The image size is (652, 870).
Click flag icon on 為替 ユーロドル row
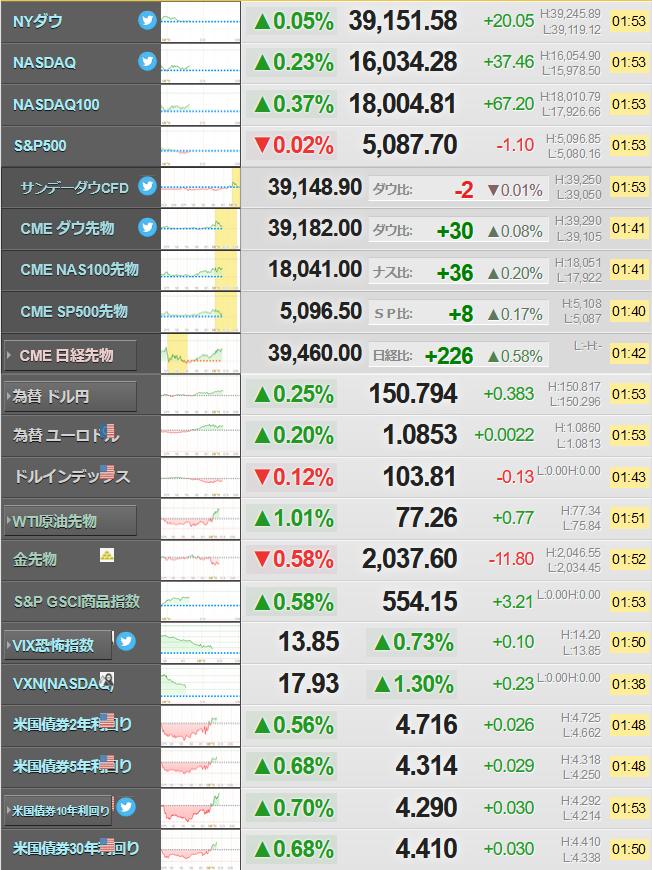(x=109, y=432)
